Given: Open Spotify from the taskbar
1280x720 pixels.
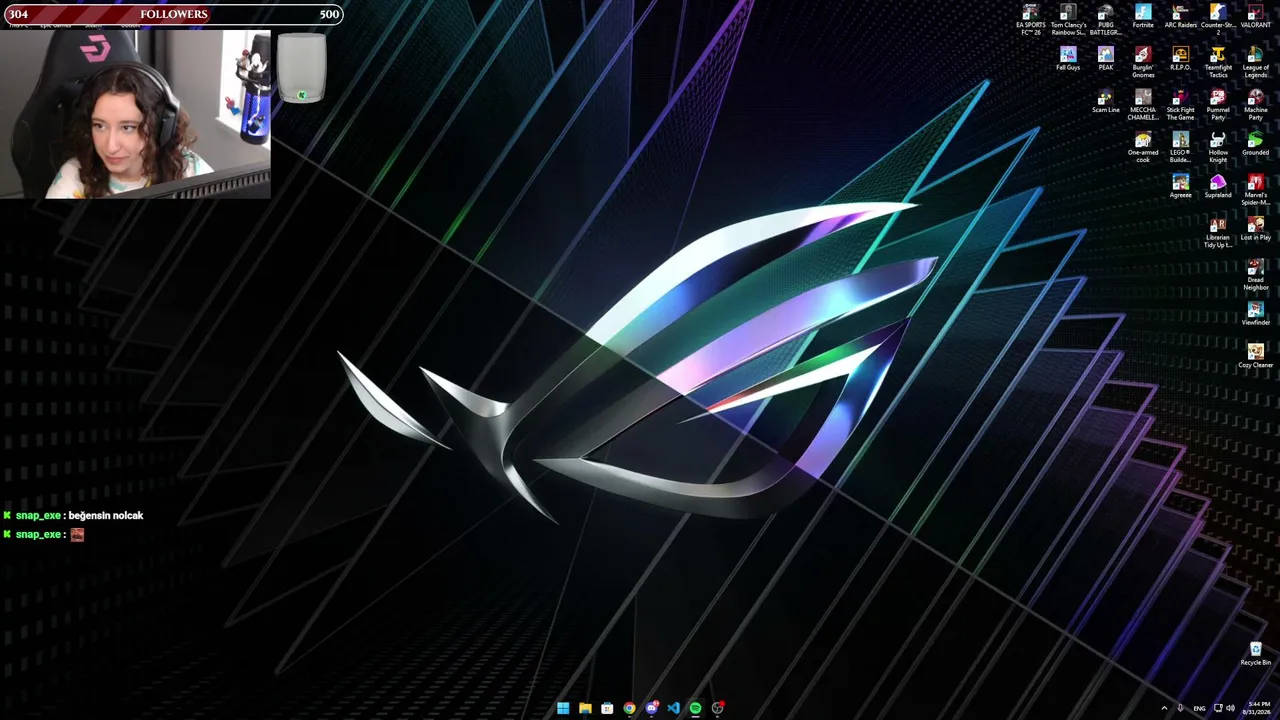Looking at the screenshot, I should click(695, 708).
